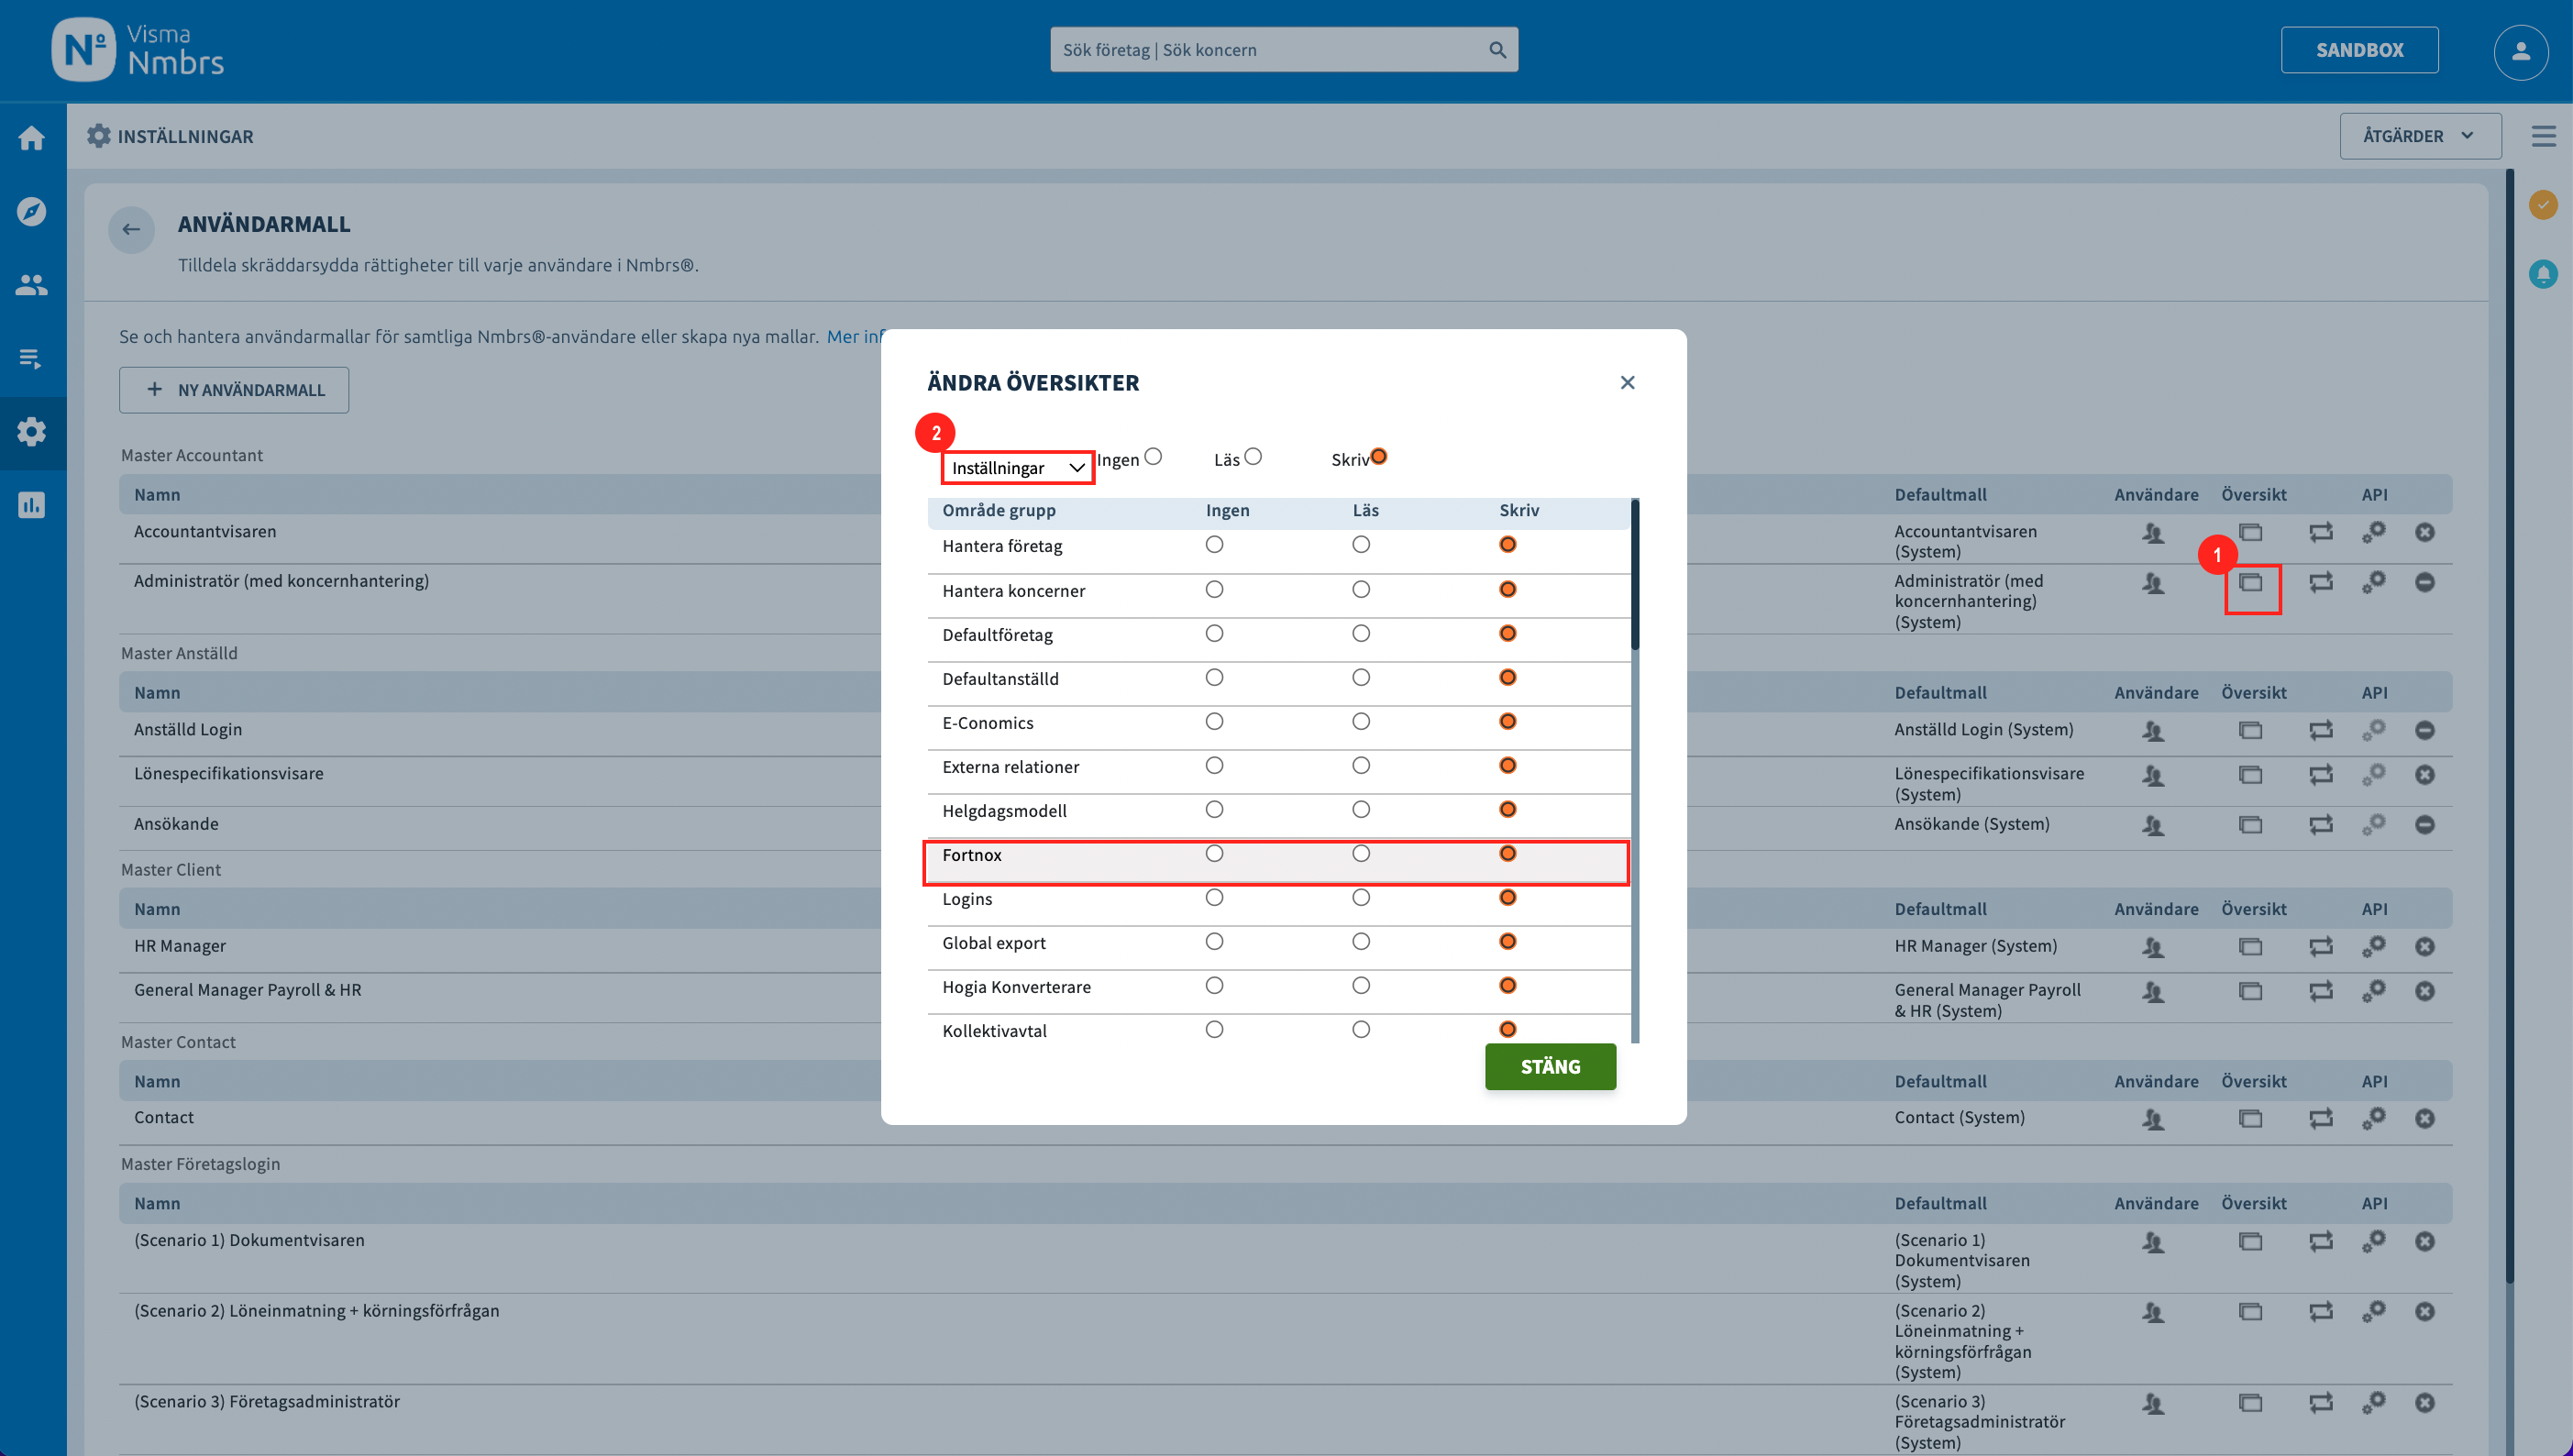2573x1456 pixels.
Task: Click swap icon for Lönespecifikationsvisare row
Action: click(x=2321, y=775)
